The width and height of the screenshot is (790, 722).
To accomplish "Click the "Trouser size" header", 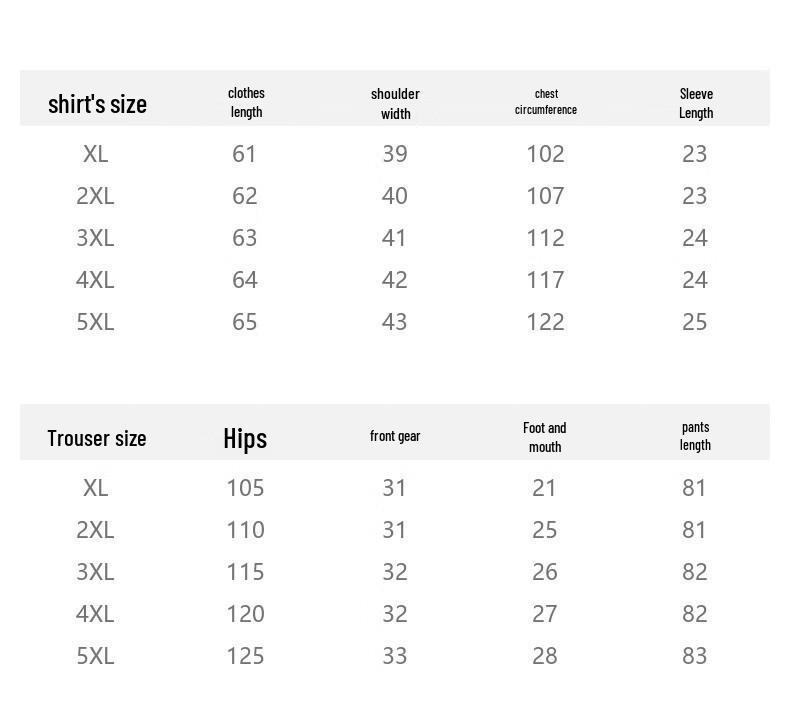I will [x=97, y=438].
